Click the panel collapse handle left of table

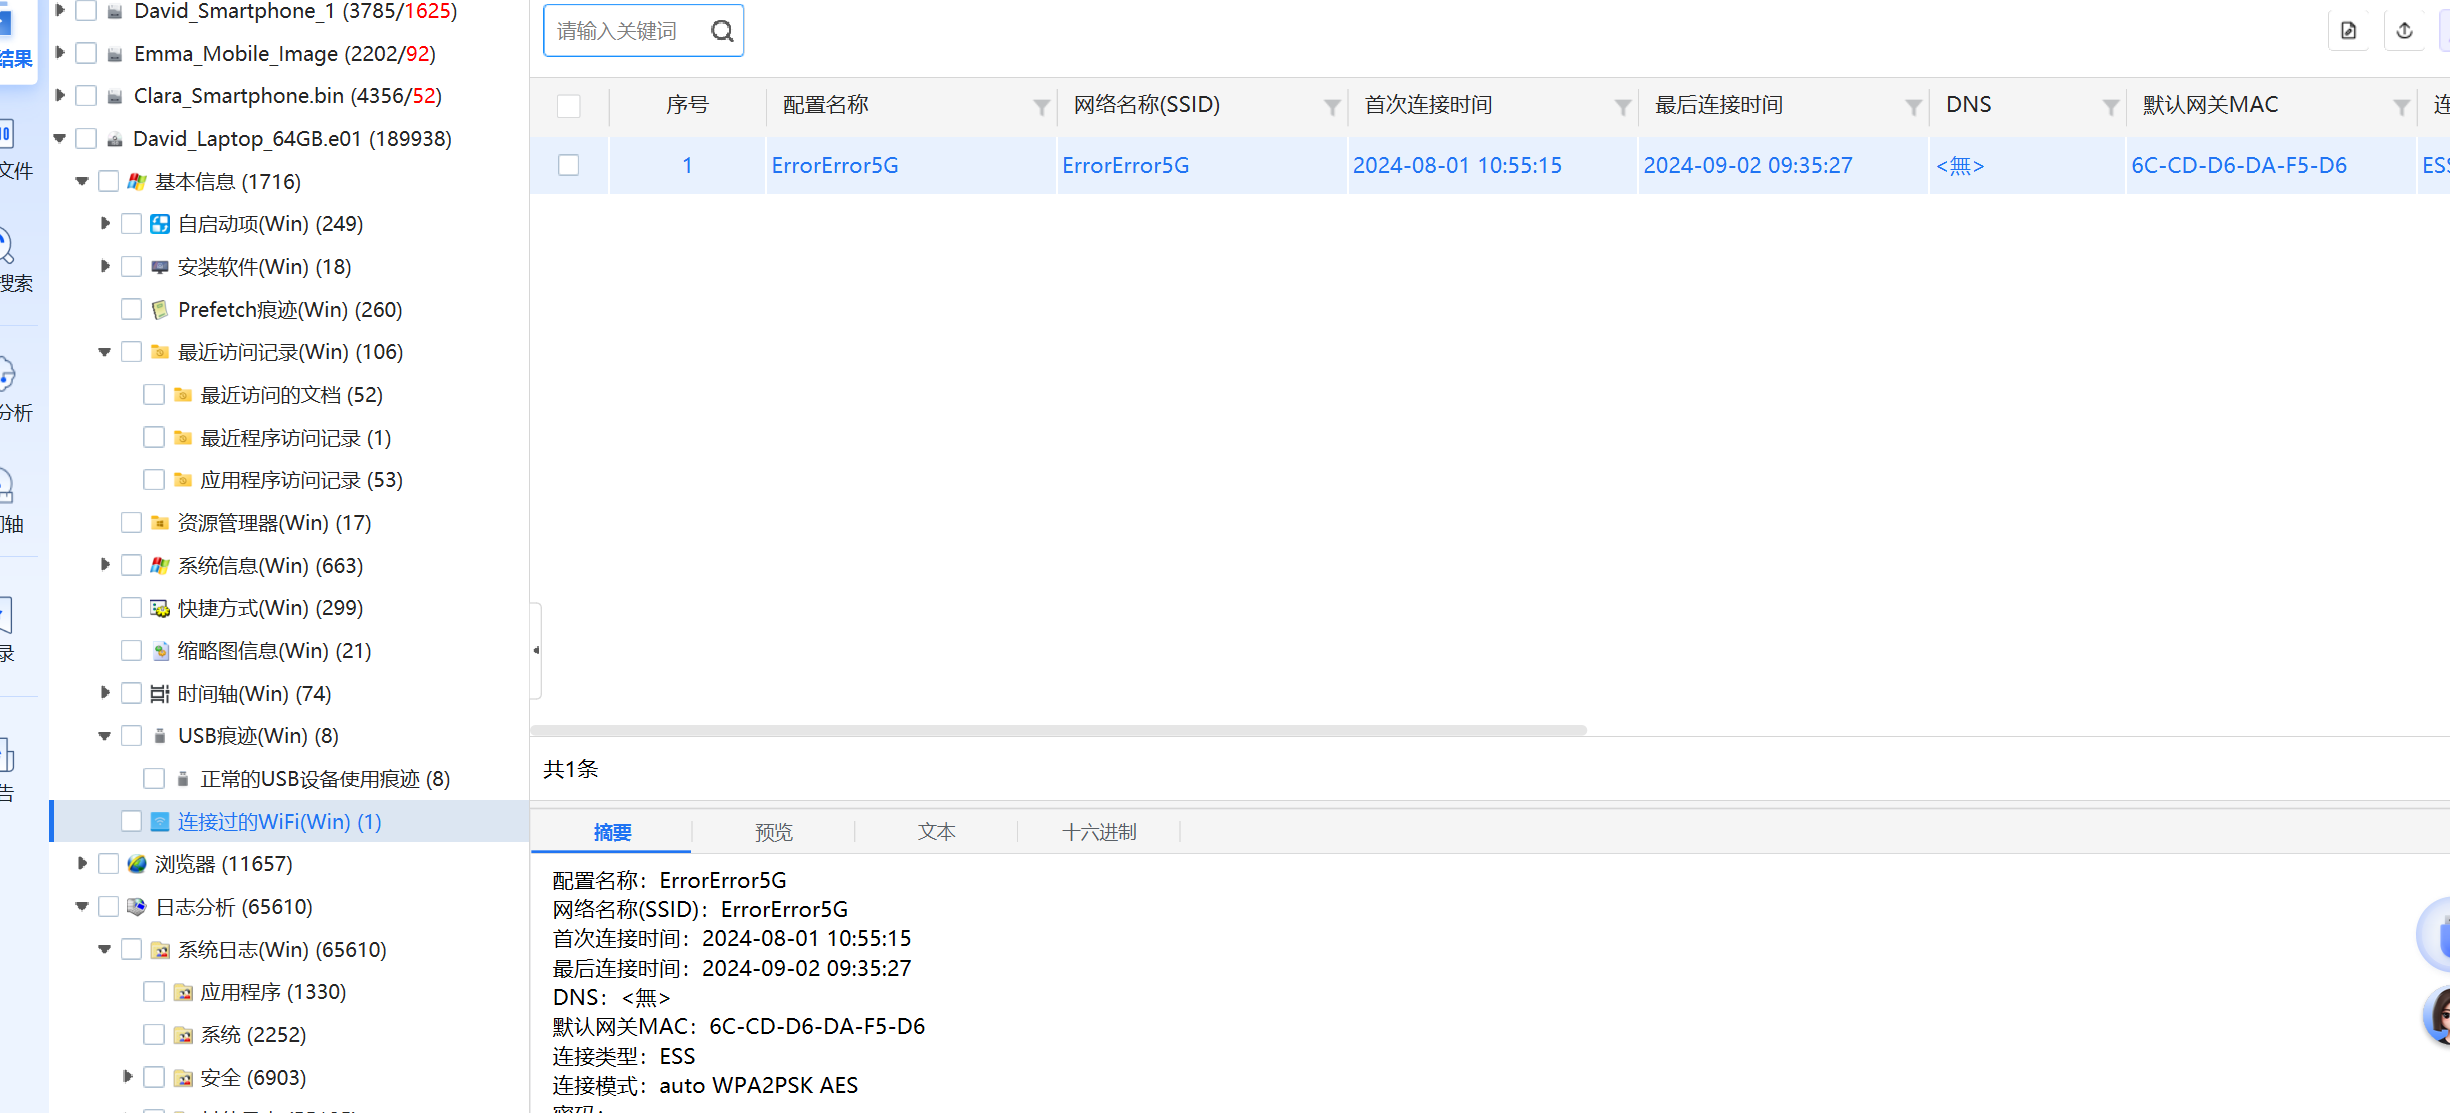[536, 651]
